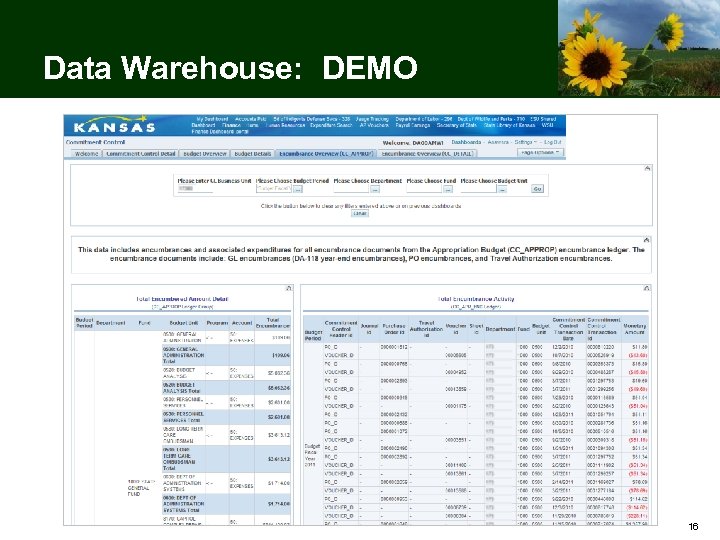
Task: Click the Purchase Order Id column header
Action: pyautogui.click(x=394, y=329)
